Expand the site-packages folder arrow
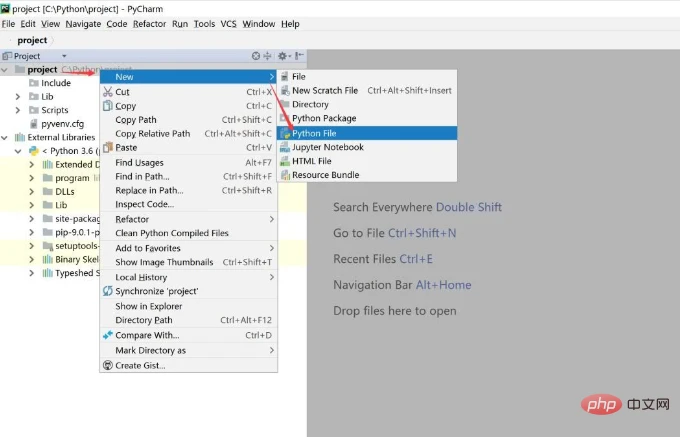Screen dimensions: 680x437 coord(32,218)
